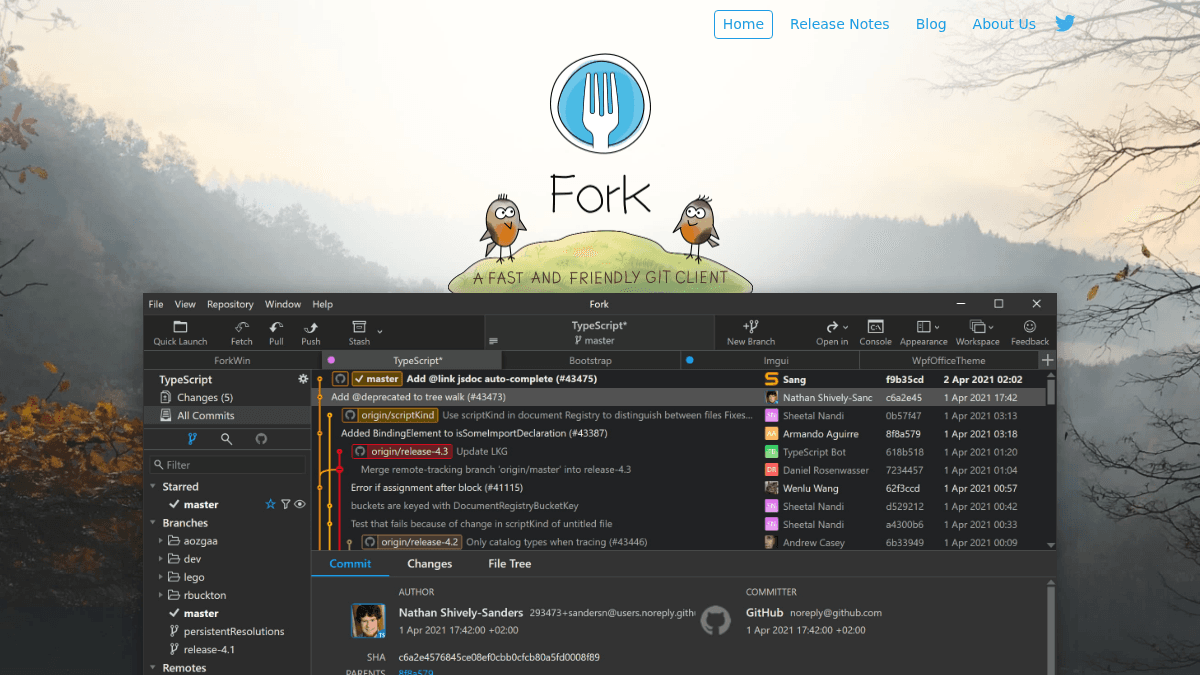Click the Changes (5) document icon
This screenshot has width=1200, height=675.
click(x=166, y=397)
